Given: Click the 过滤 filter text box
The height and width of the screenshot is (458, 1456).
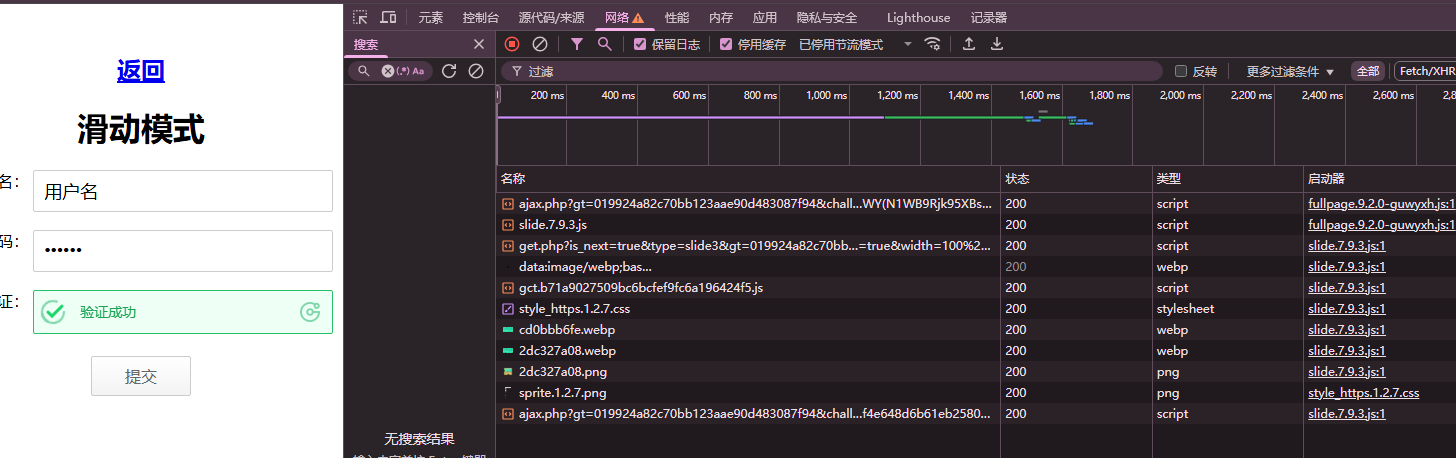Looking at the screenshot, I should (x=832, y=71).
